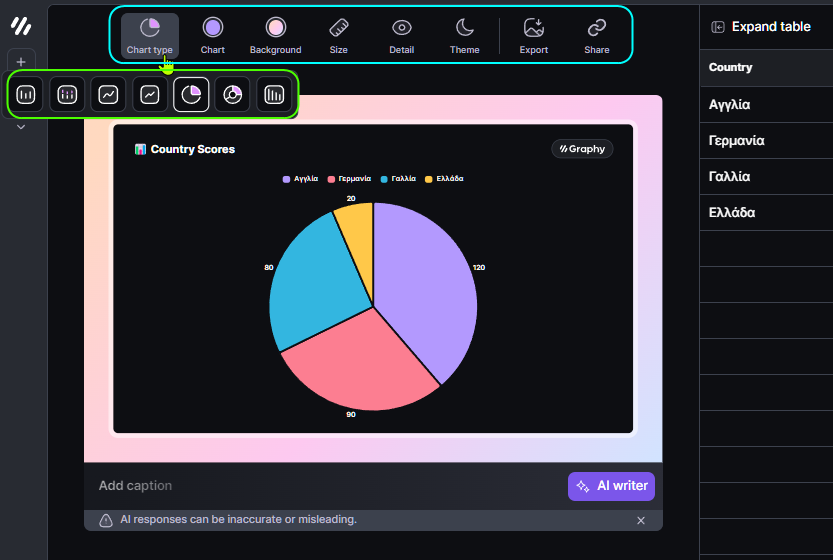The image size is (833, 560).
Task: Select the line chart icon beside stacked bar
Action: [x=108, y=95]
